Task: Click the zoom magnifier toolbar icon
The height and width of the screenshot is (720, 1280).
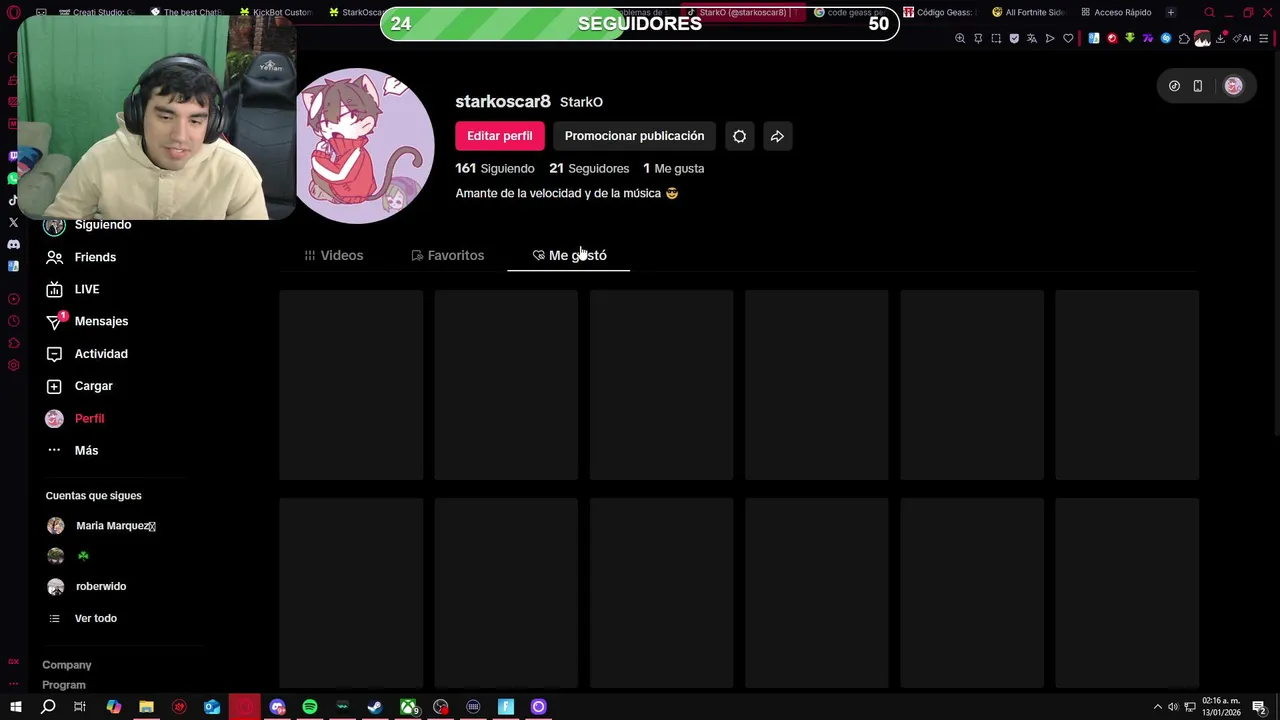Action: [x=960, y=38]
